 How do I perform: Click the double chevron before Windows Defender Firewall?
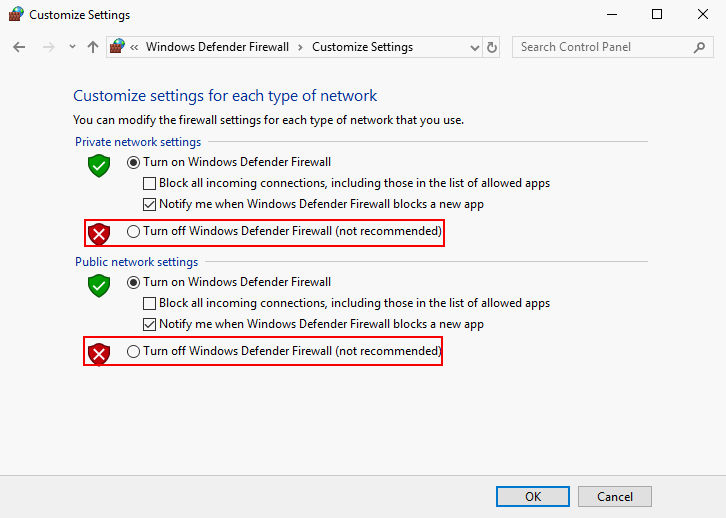(x=134, y=47)
